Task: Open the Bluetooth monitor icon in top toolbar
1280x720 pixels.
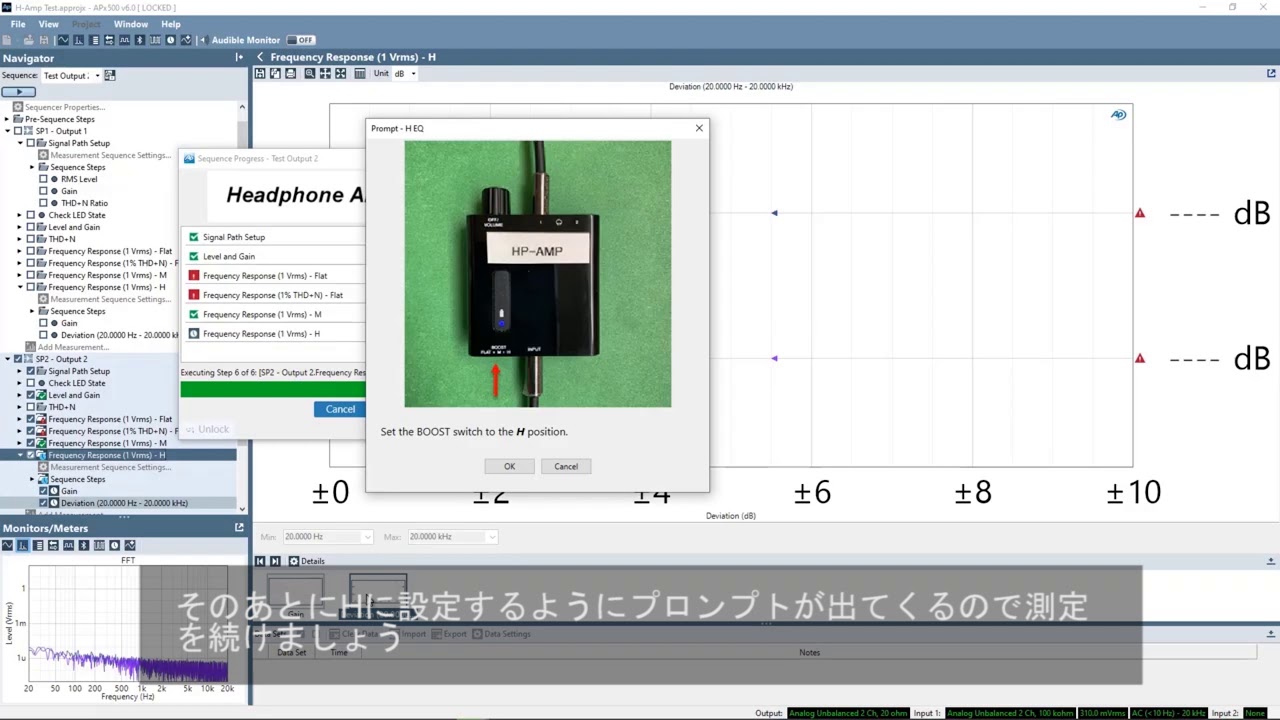Action: 140,40
